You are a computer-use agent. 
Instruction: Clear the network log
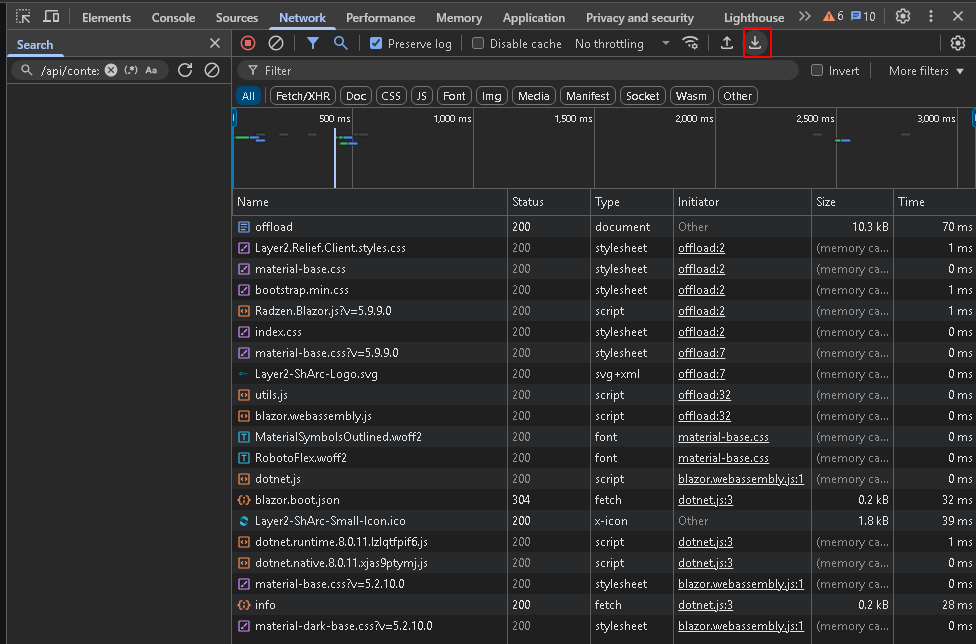click(274, 43)
